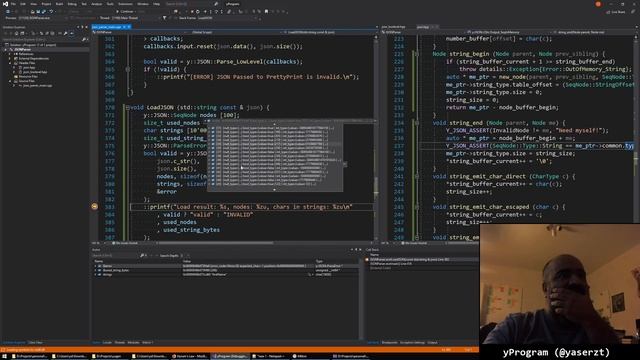The image size is (640, 360).
Task: Collapse the Source Files folder
Action: coord(9,81)
